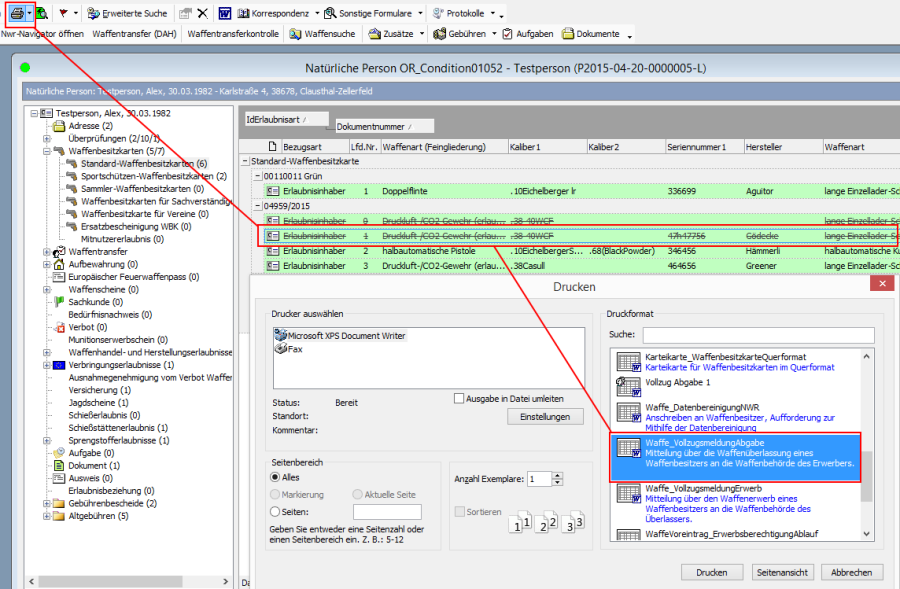Collapse the Waffenbesitzkarten tree node
This screenshot has height=589, width=900.
(x=47, y=151)
